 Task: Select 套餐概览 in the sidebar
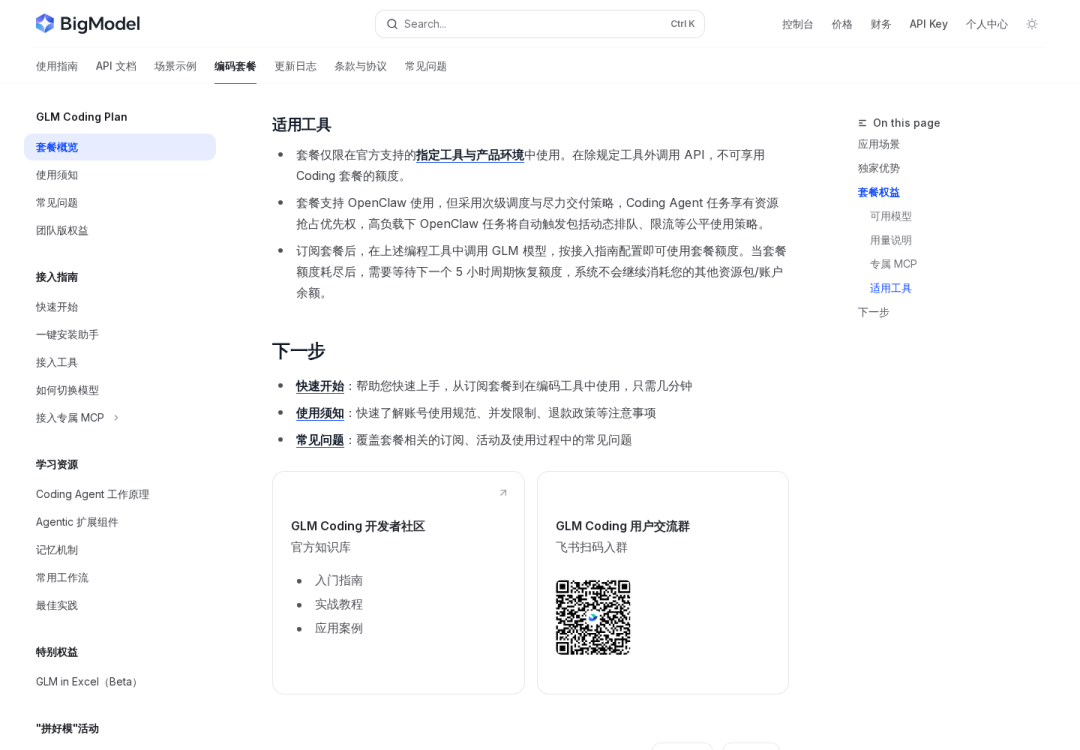[120, 147]
